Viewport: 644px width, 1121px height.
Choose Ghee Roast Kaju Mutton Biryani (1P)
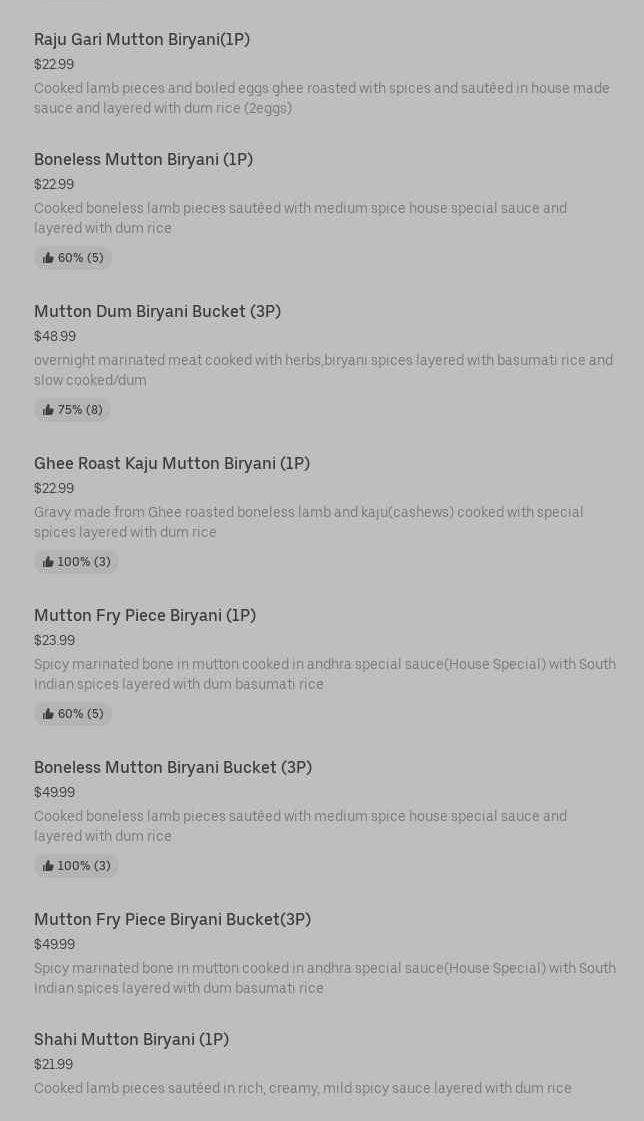(172, 463)
